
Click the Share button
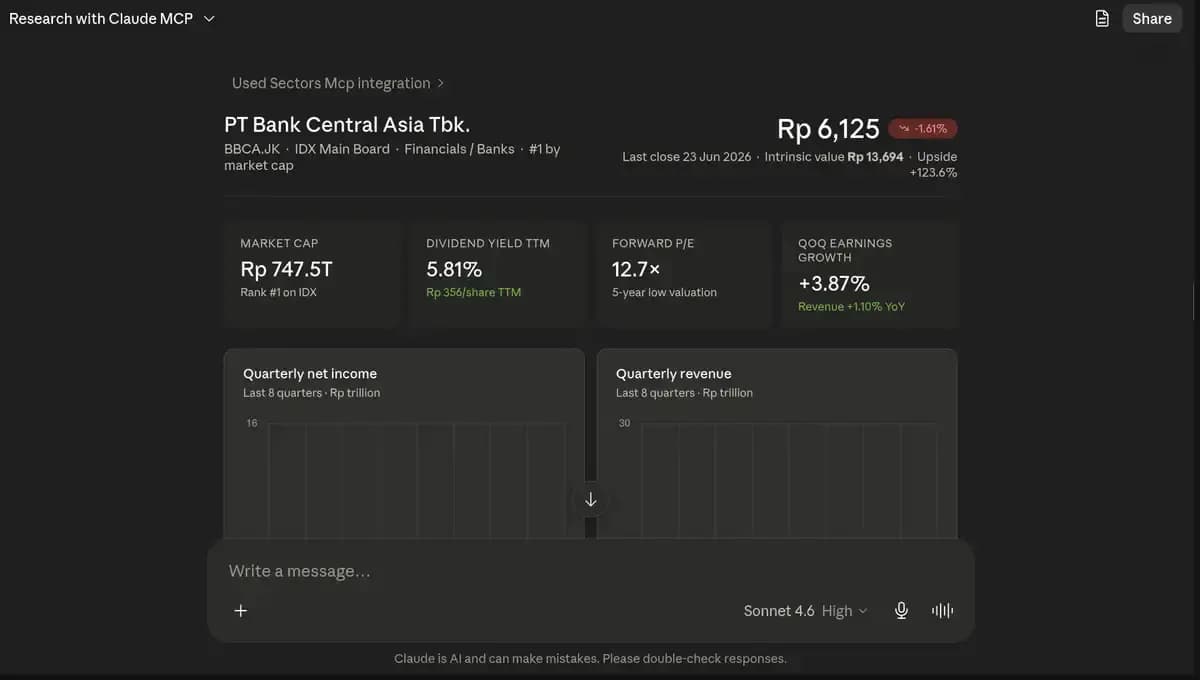point(1152,18)
